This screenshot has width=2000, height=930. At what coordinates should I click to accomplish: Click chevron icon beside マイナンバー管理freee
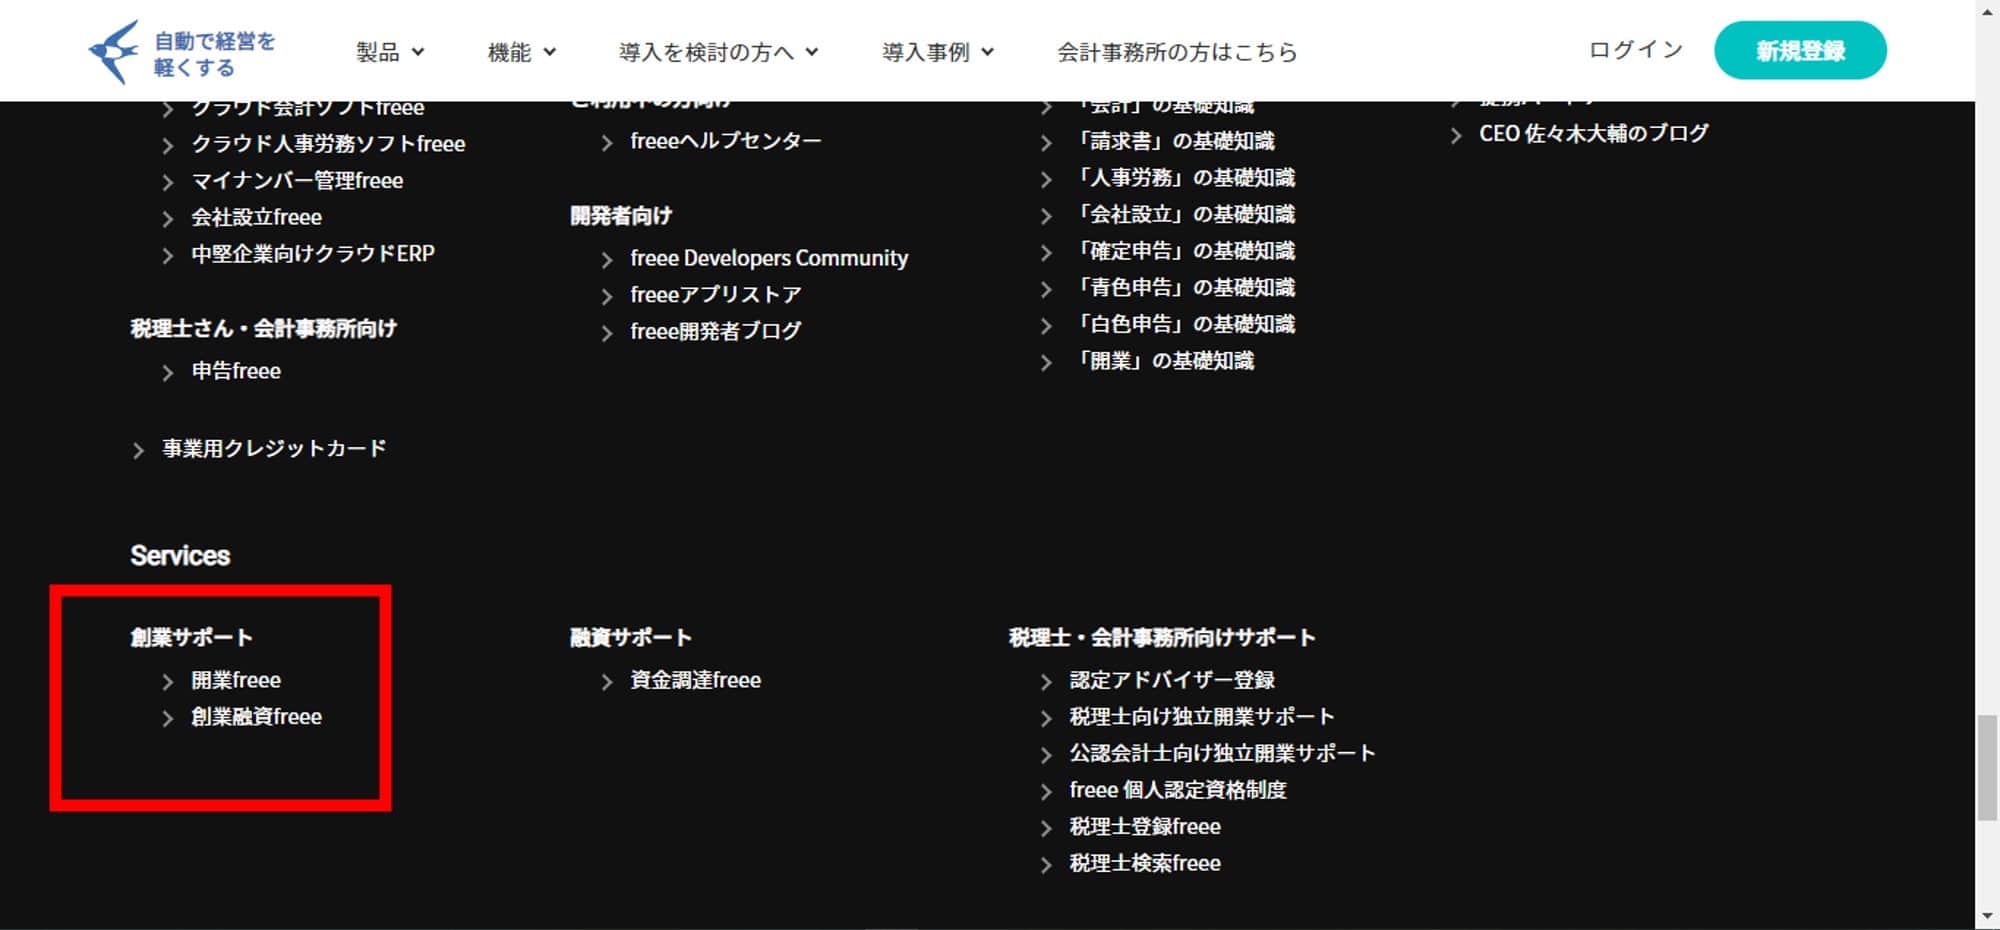pos(168,183)
